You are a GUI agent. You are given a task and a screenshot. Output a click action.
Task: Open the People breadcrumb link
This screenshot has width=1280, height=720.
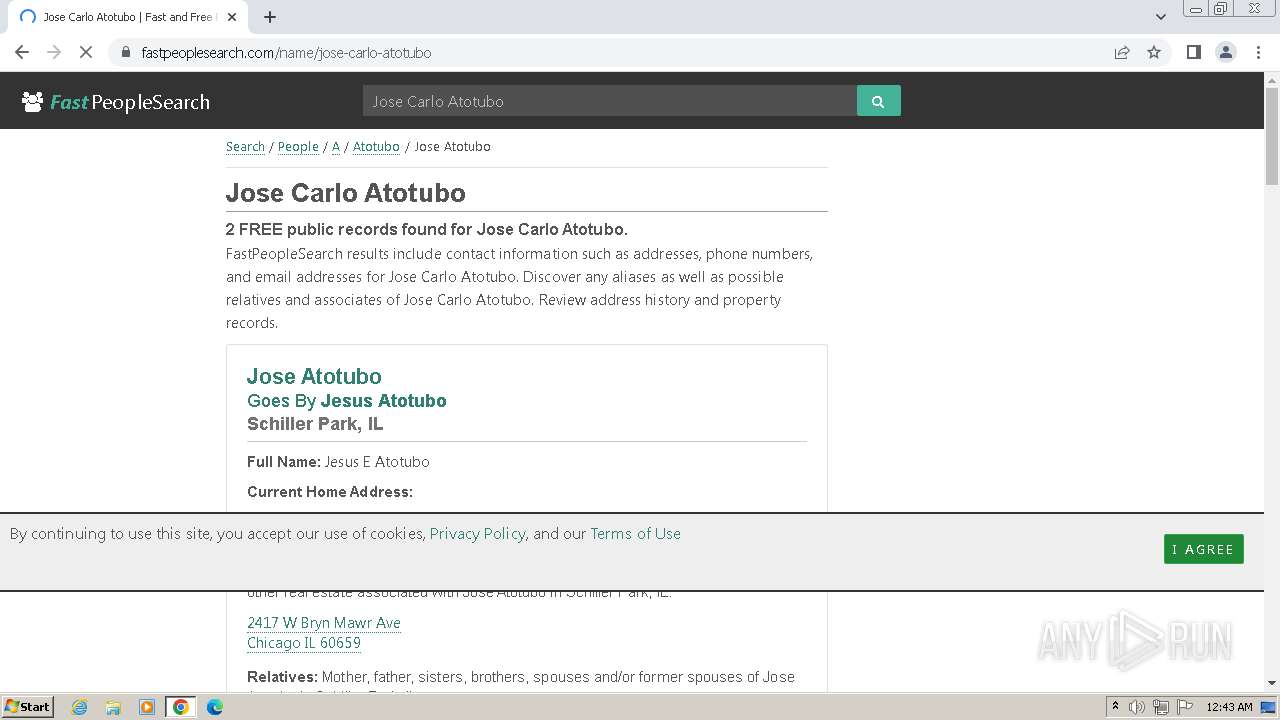point(298,146)
